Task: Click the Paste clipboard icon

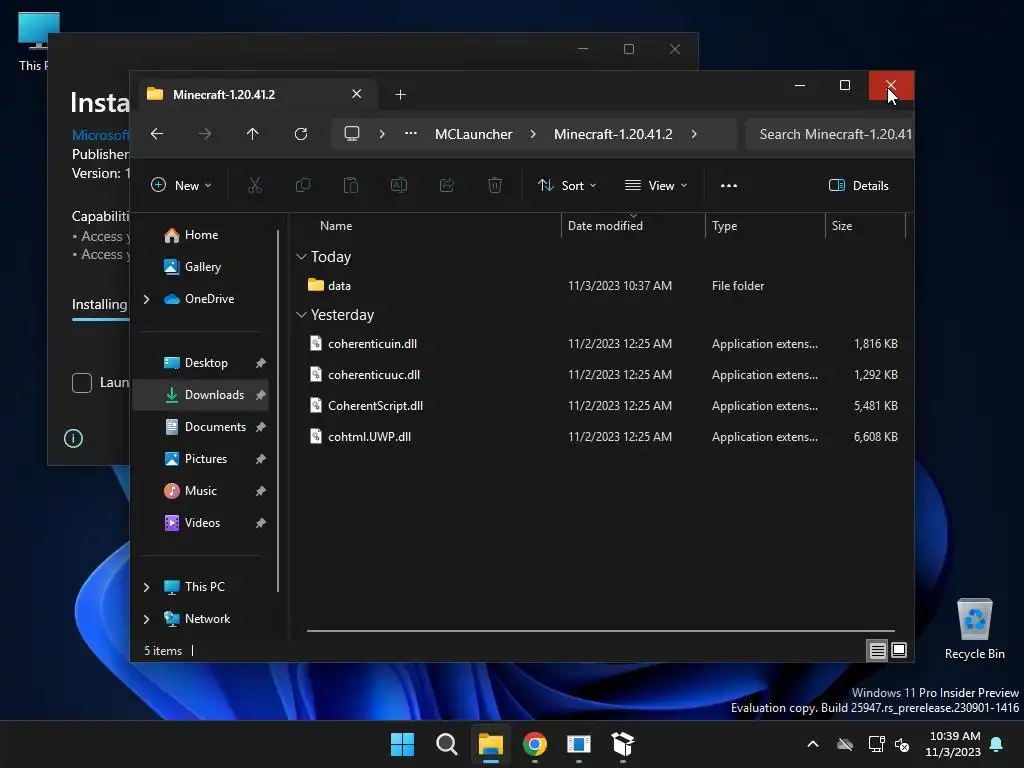Action: pyautogui.click(x=351, y=185)
